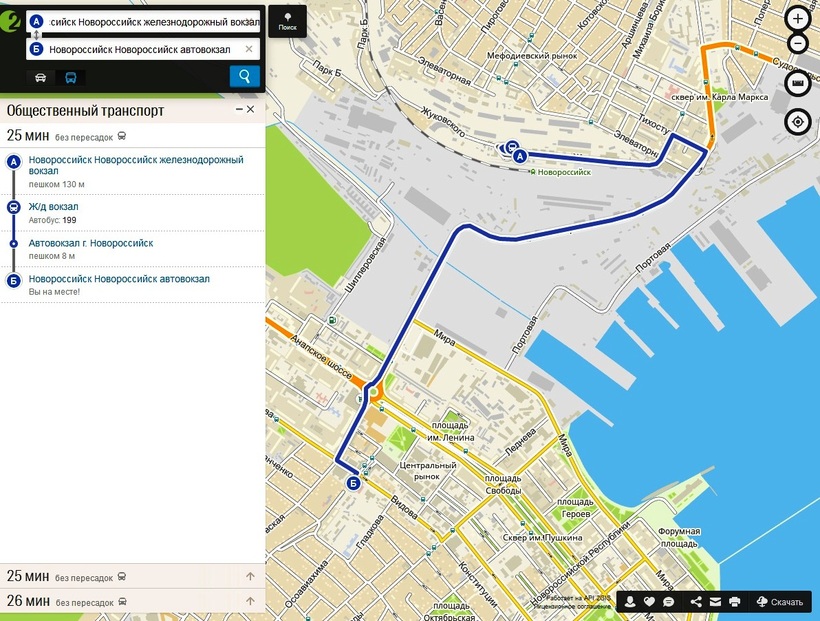Zoom out of the map
Screen dimensions: 820x621
(x=797, y=44)
